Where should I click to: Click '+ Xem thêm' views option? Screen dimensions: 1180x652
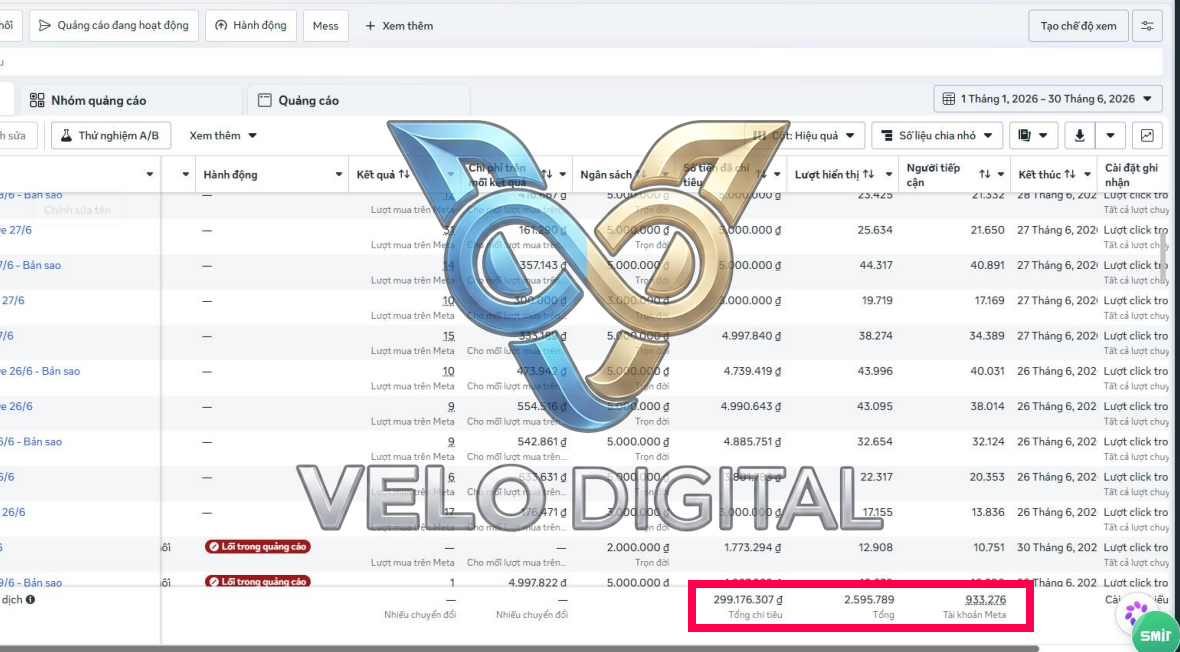coord(399,26)
